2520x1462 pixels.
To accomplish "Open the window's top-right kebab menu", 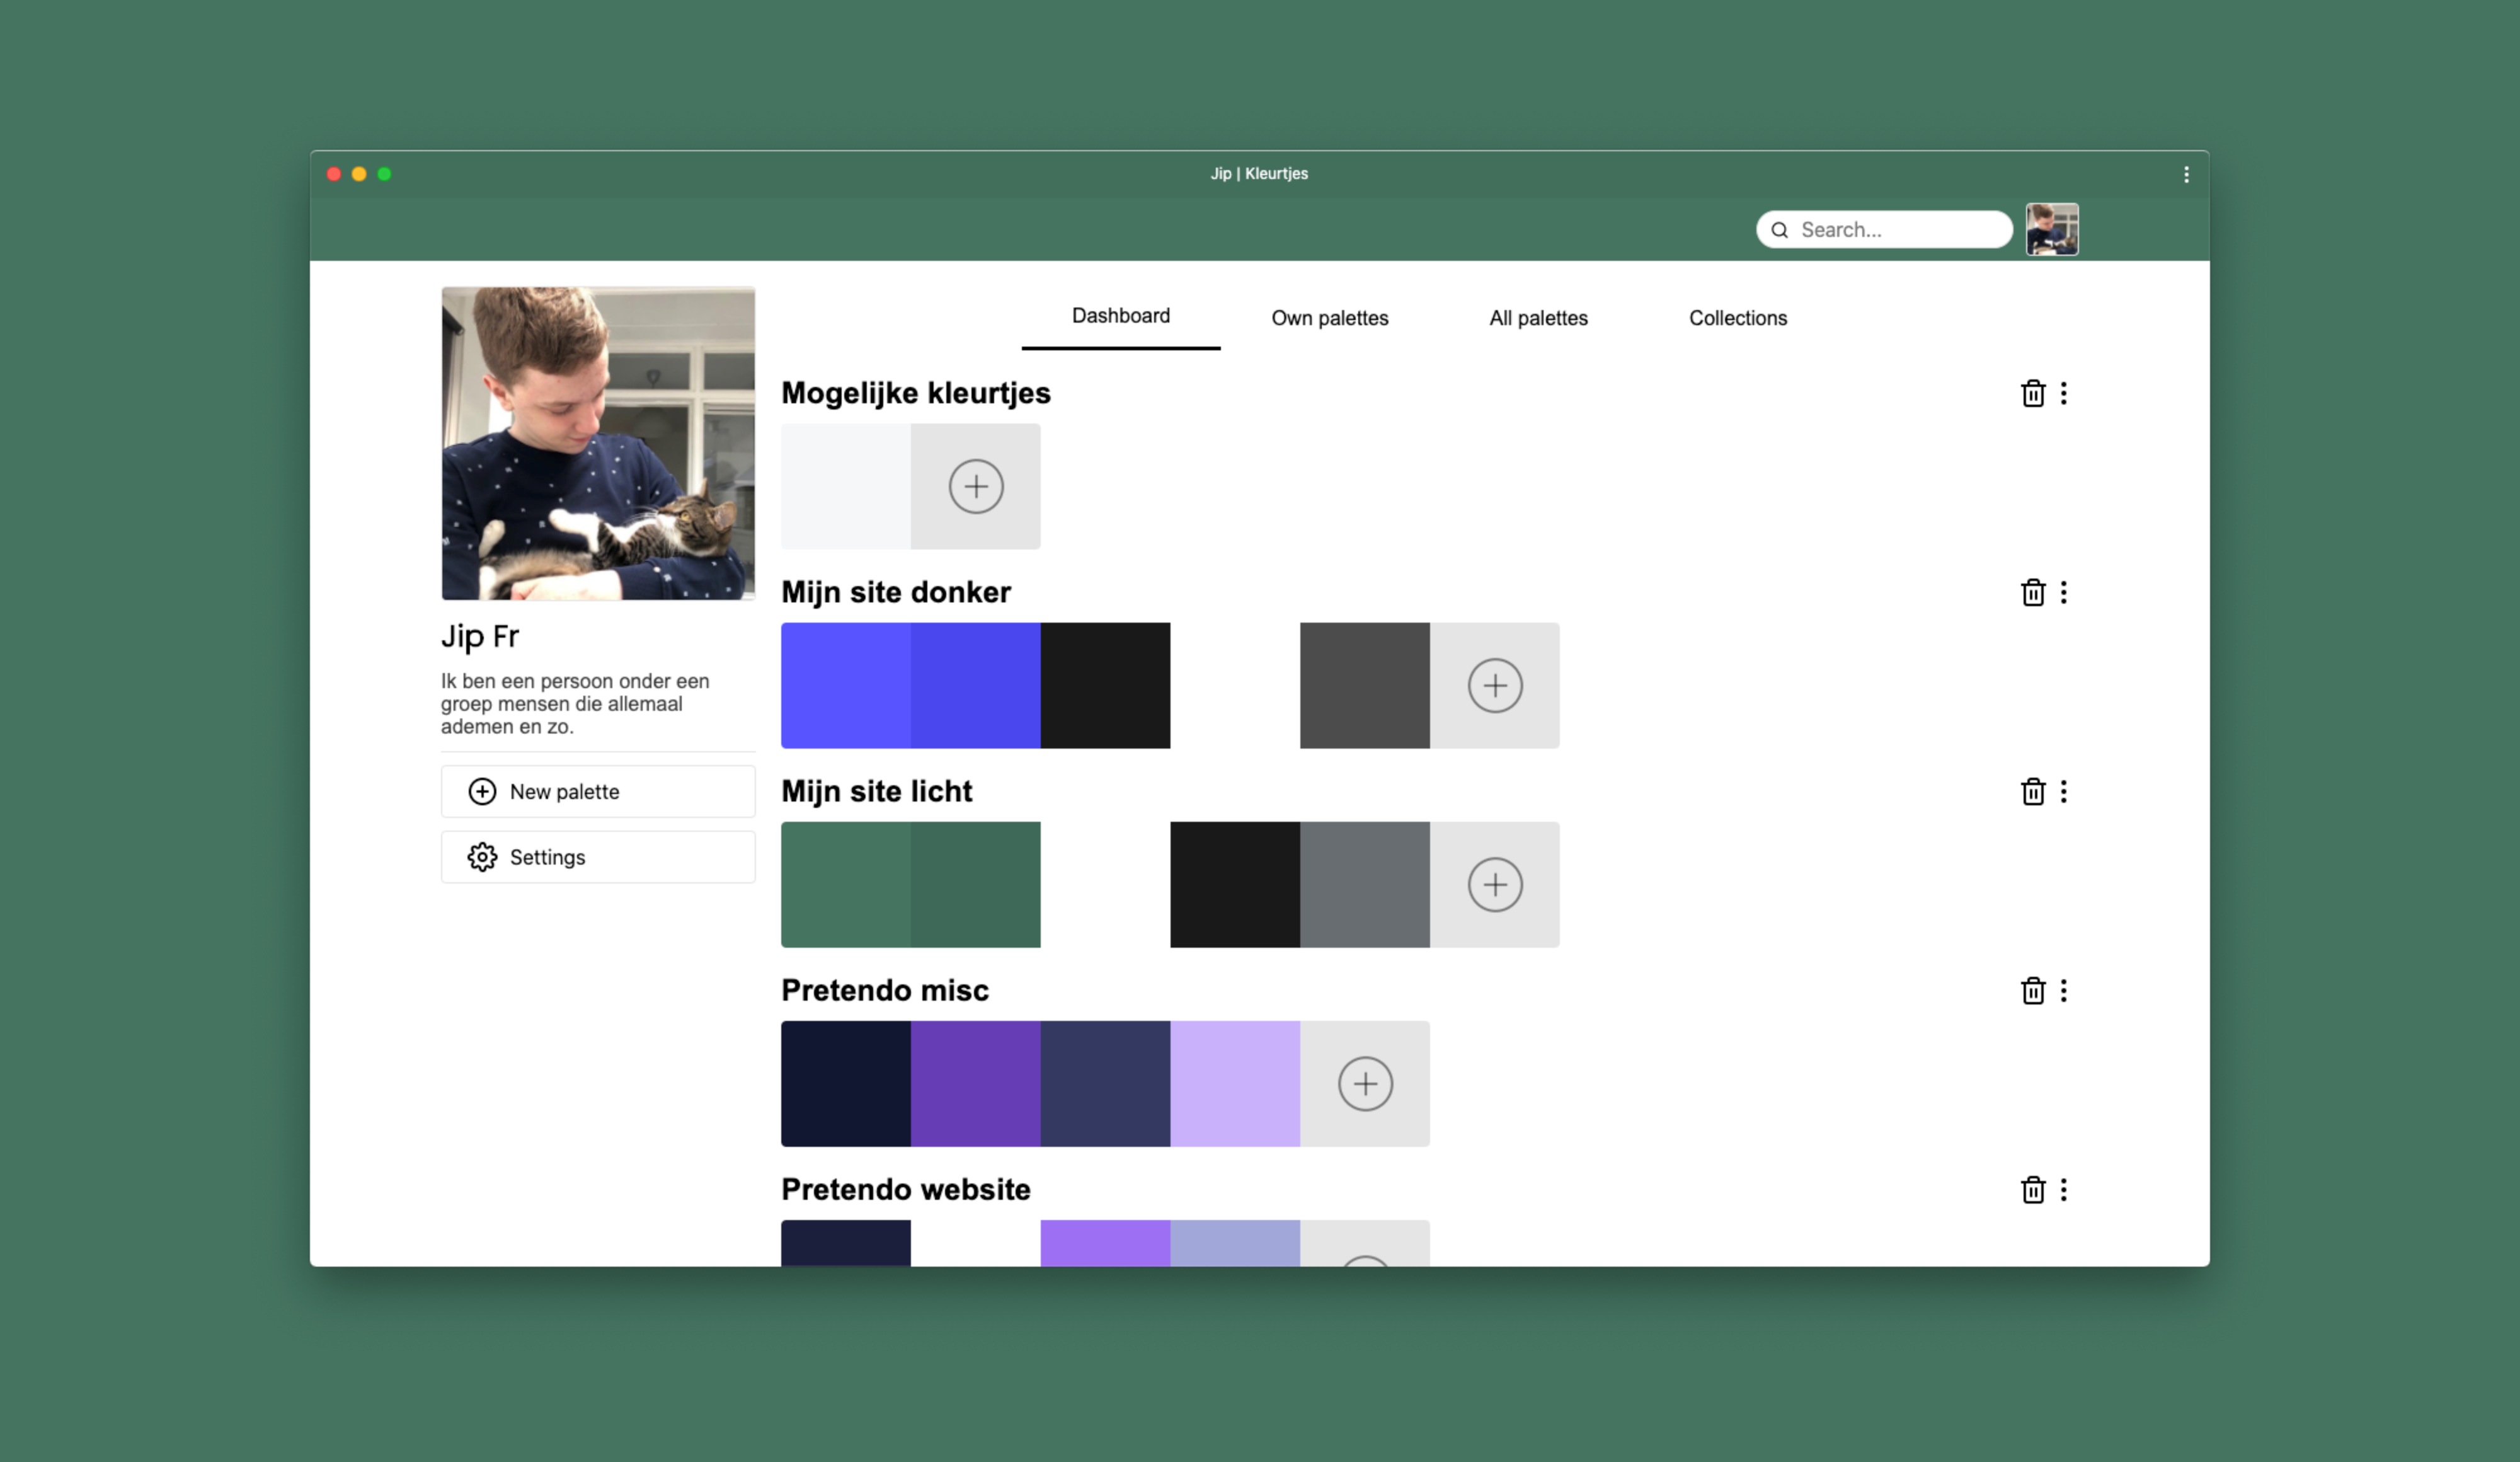I will coord(2186,174).
